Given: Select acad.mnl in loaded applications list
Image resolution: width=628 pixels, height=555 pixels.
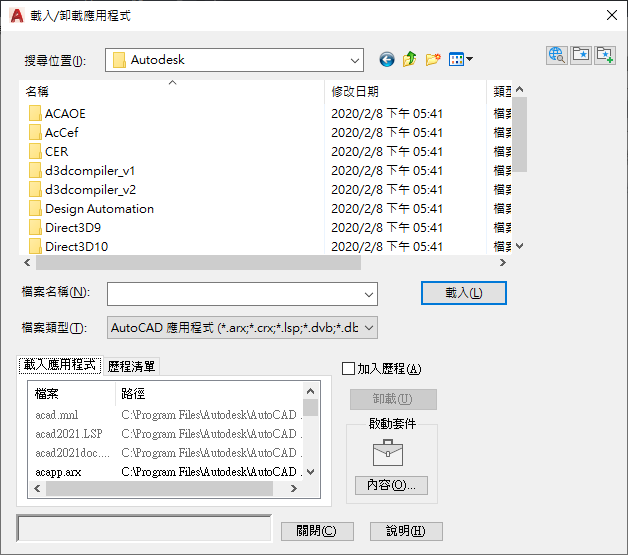Looking at the screenshot, I should (x=56, y=415).
